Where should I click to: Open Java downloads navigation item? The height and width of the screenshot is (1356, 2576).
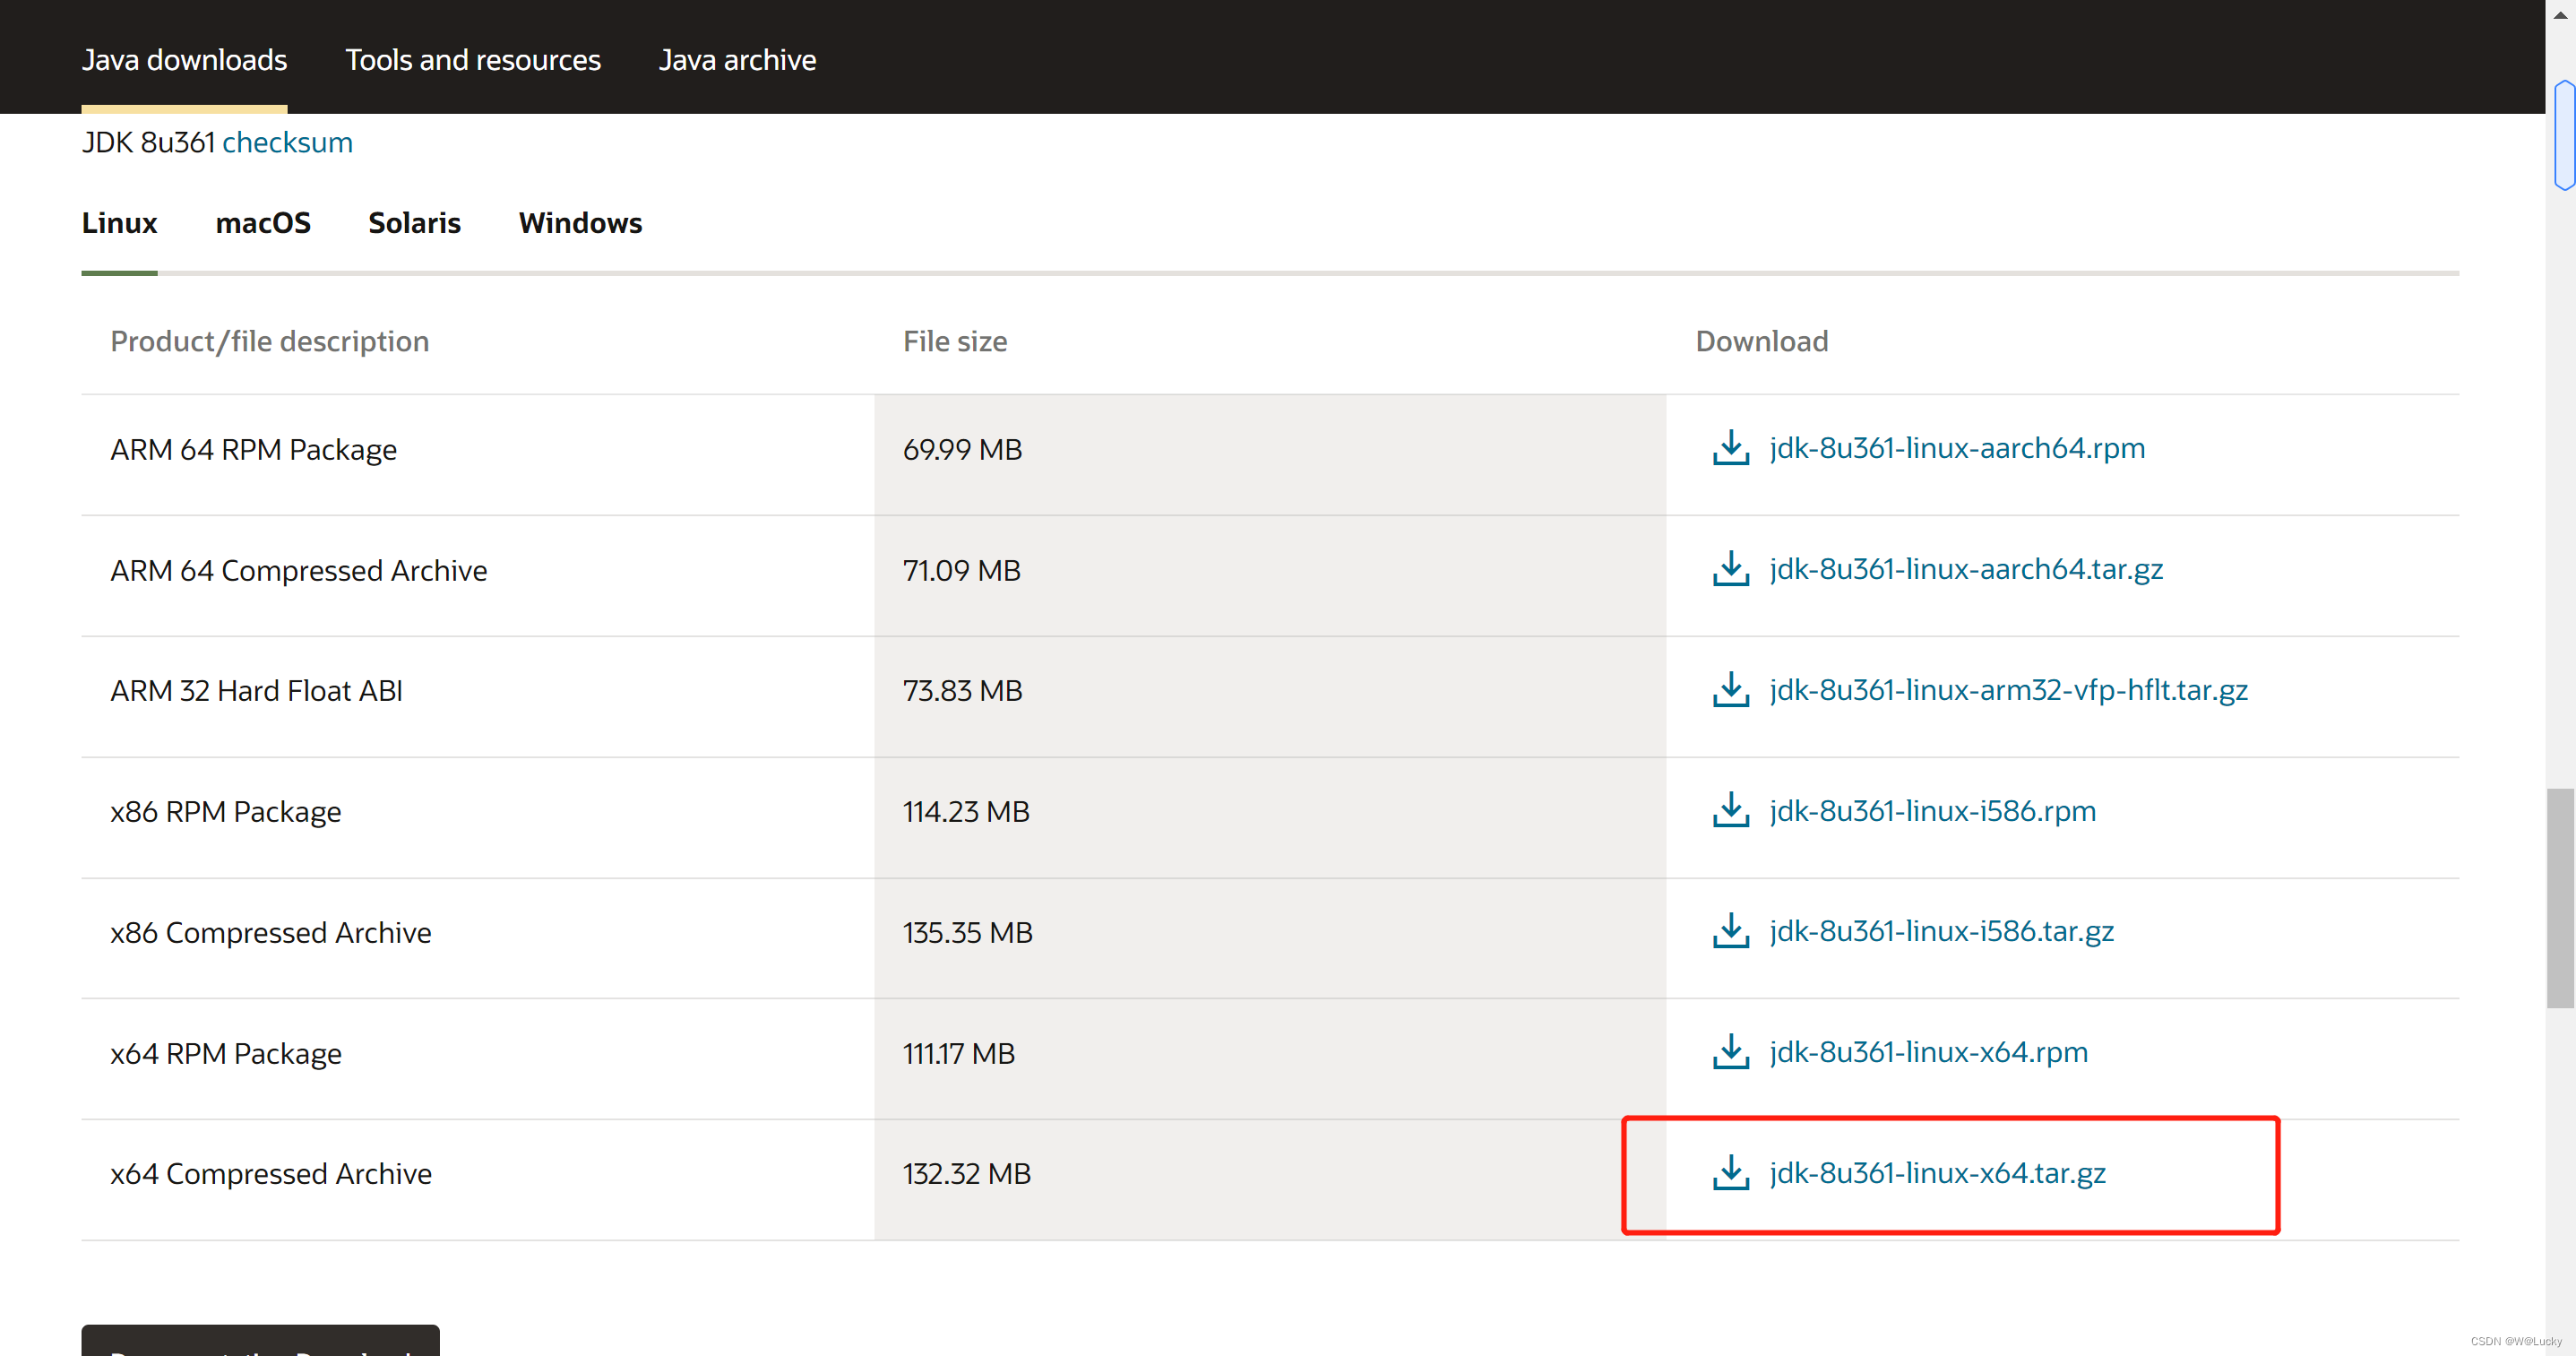pos(184,60)
